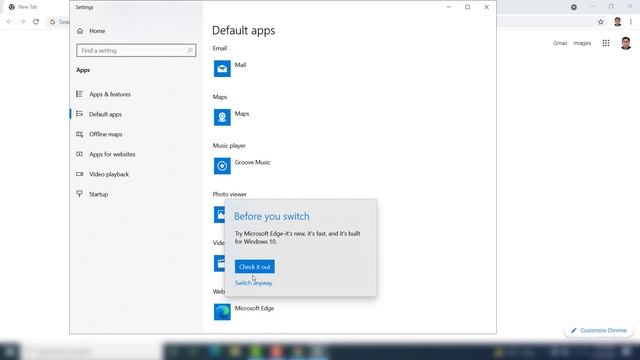
Task: Click the Photo viewer app icon
Action: (219, 214)
